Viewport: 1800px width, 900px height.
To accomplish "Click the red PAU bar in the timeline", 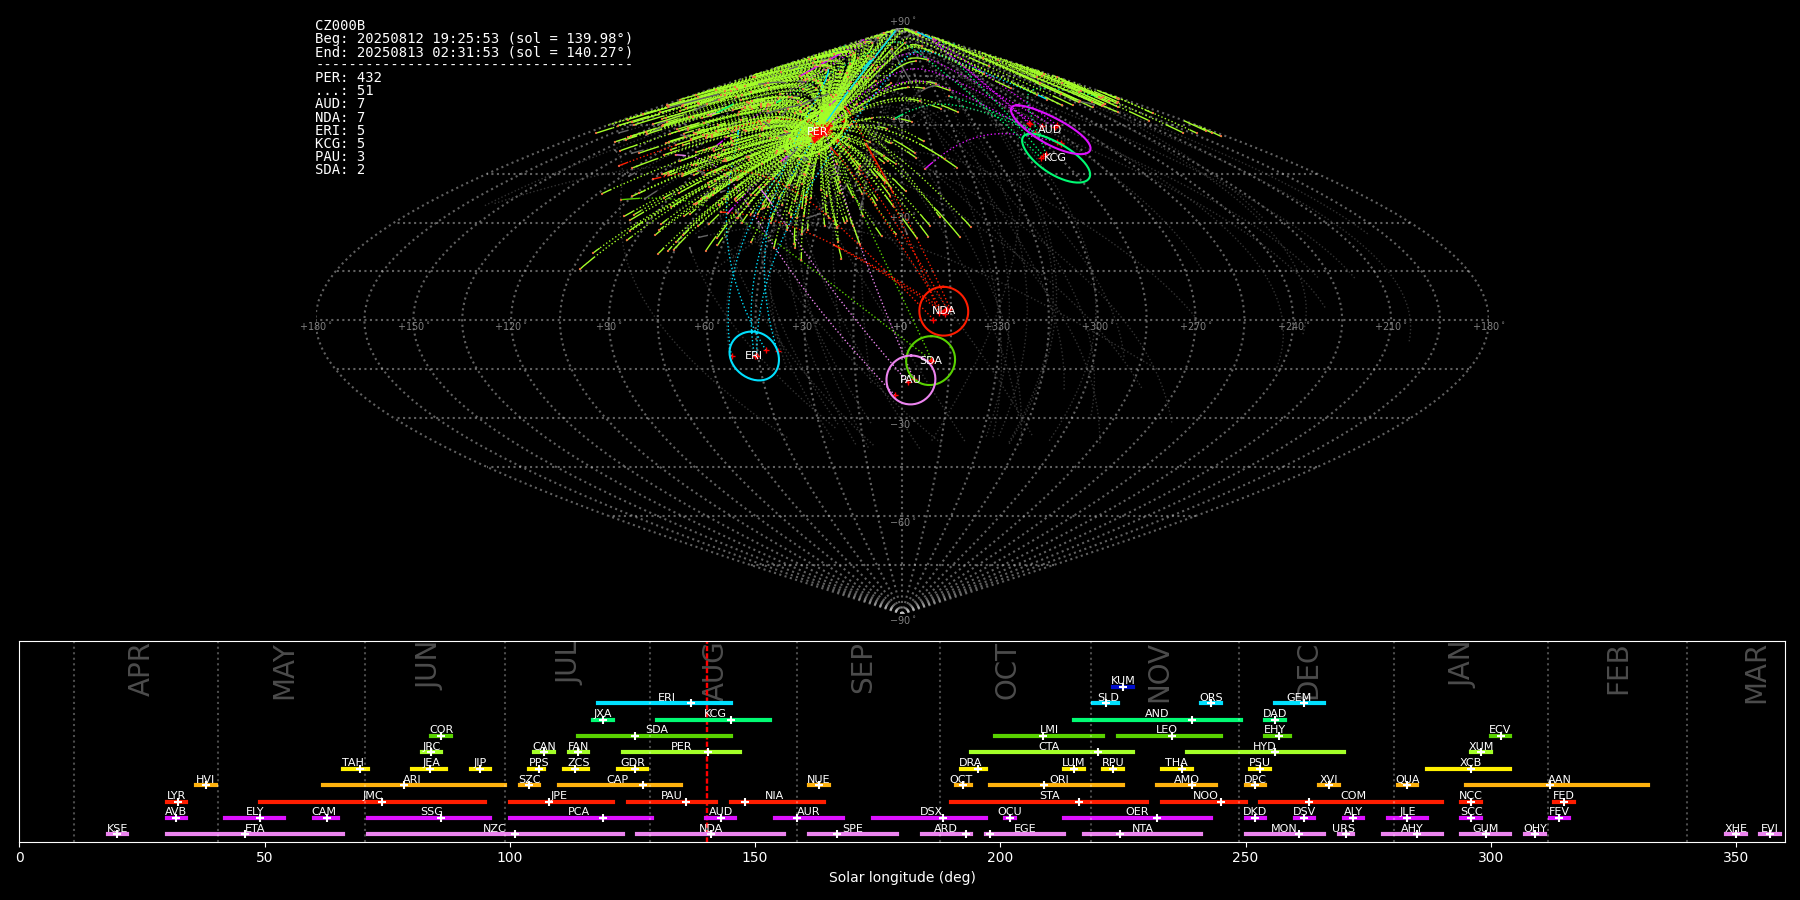I will point(672,802).
